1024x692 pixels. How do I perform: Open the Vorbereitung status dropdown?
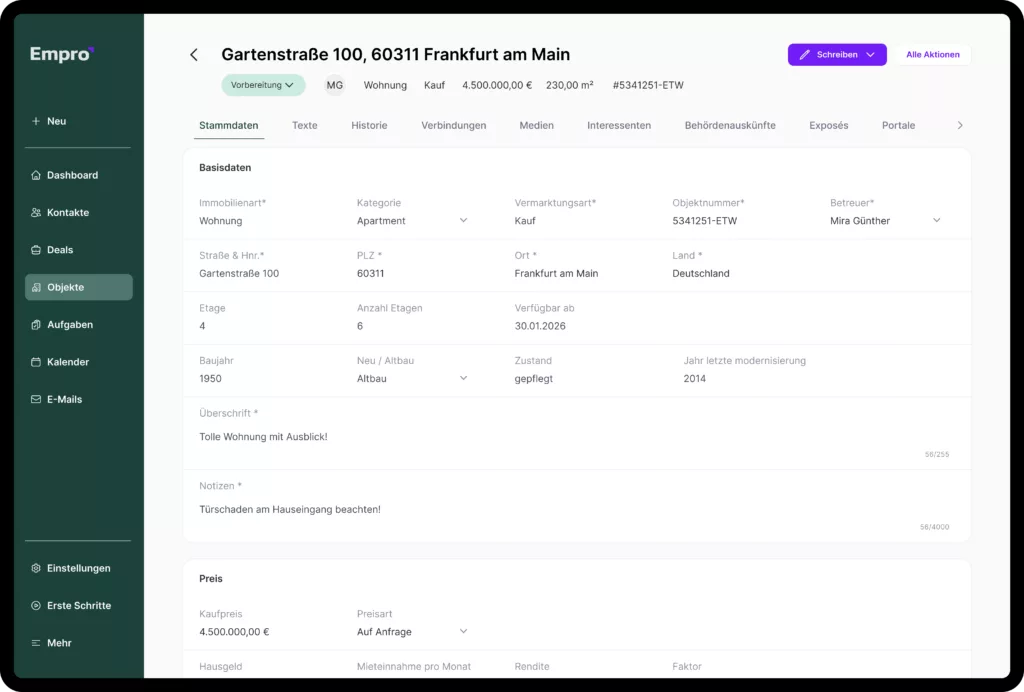pos(263,85)
